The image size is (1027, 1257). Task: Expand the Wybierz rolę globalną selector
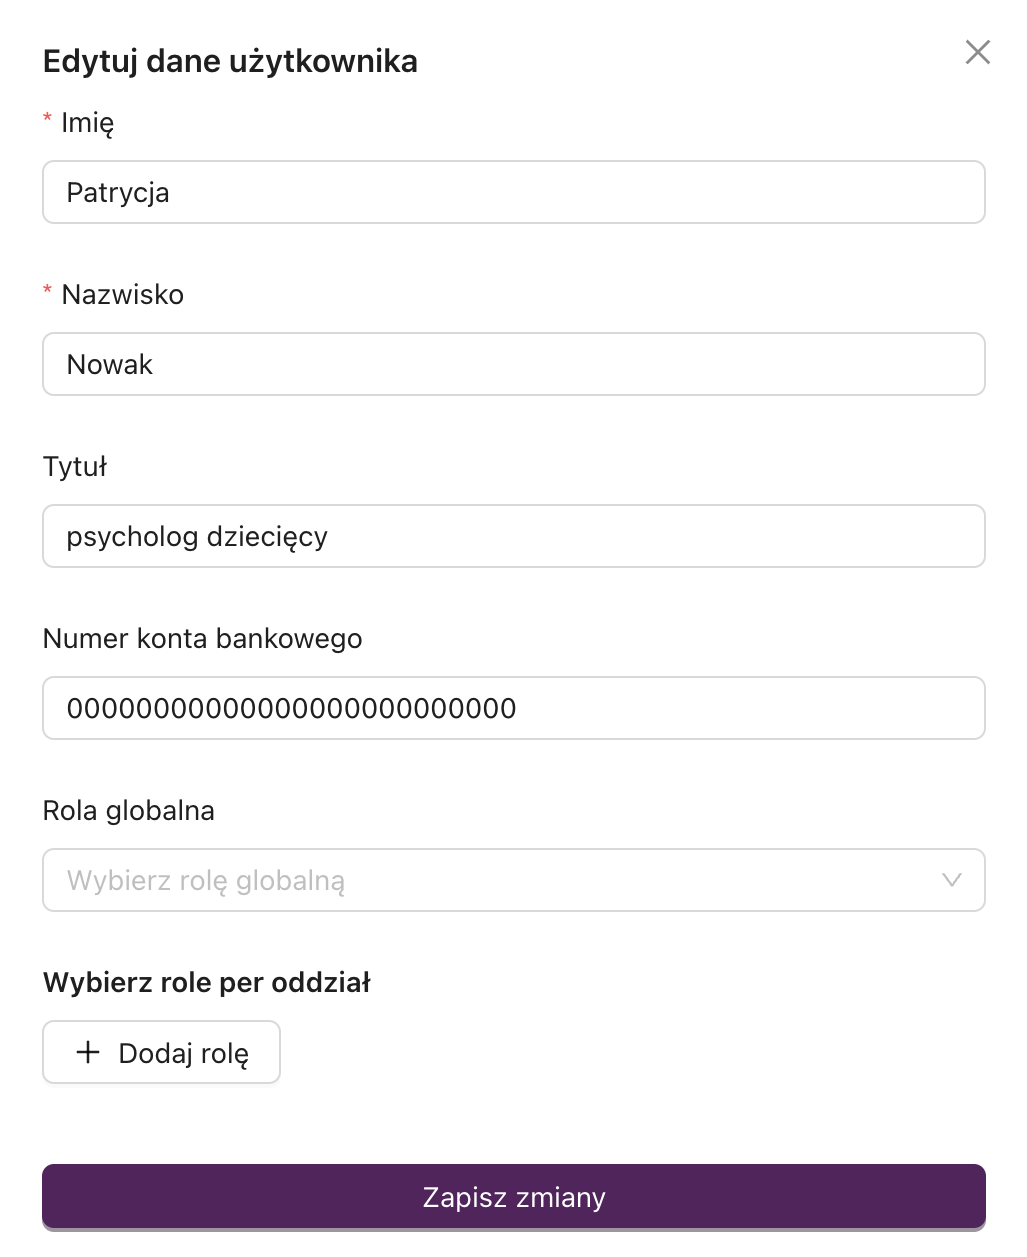coord(514,880)
